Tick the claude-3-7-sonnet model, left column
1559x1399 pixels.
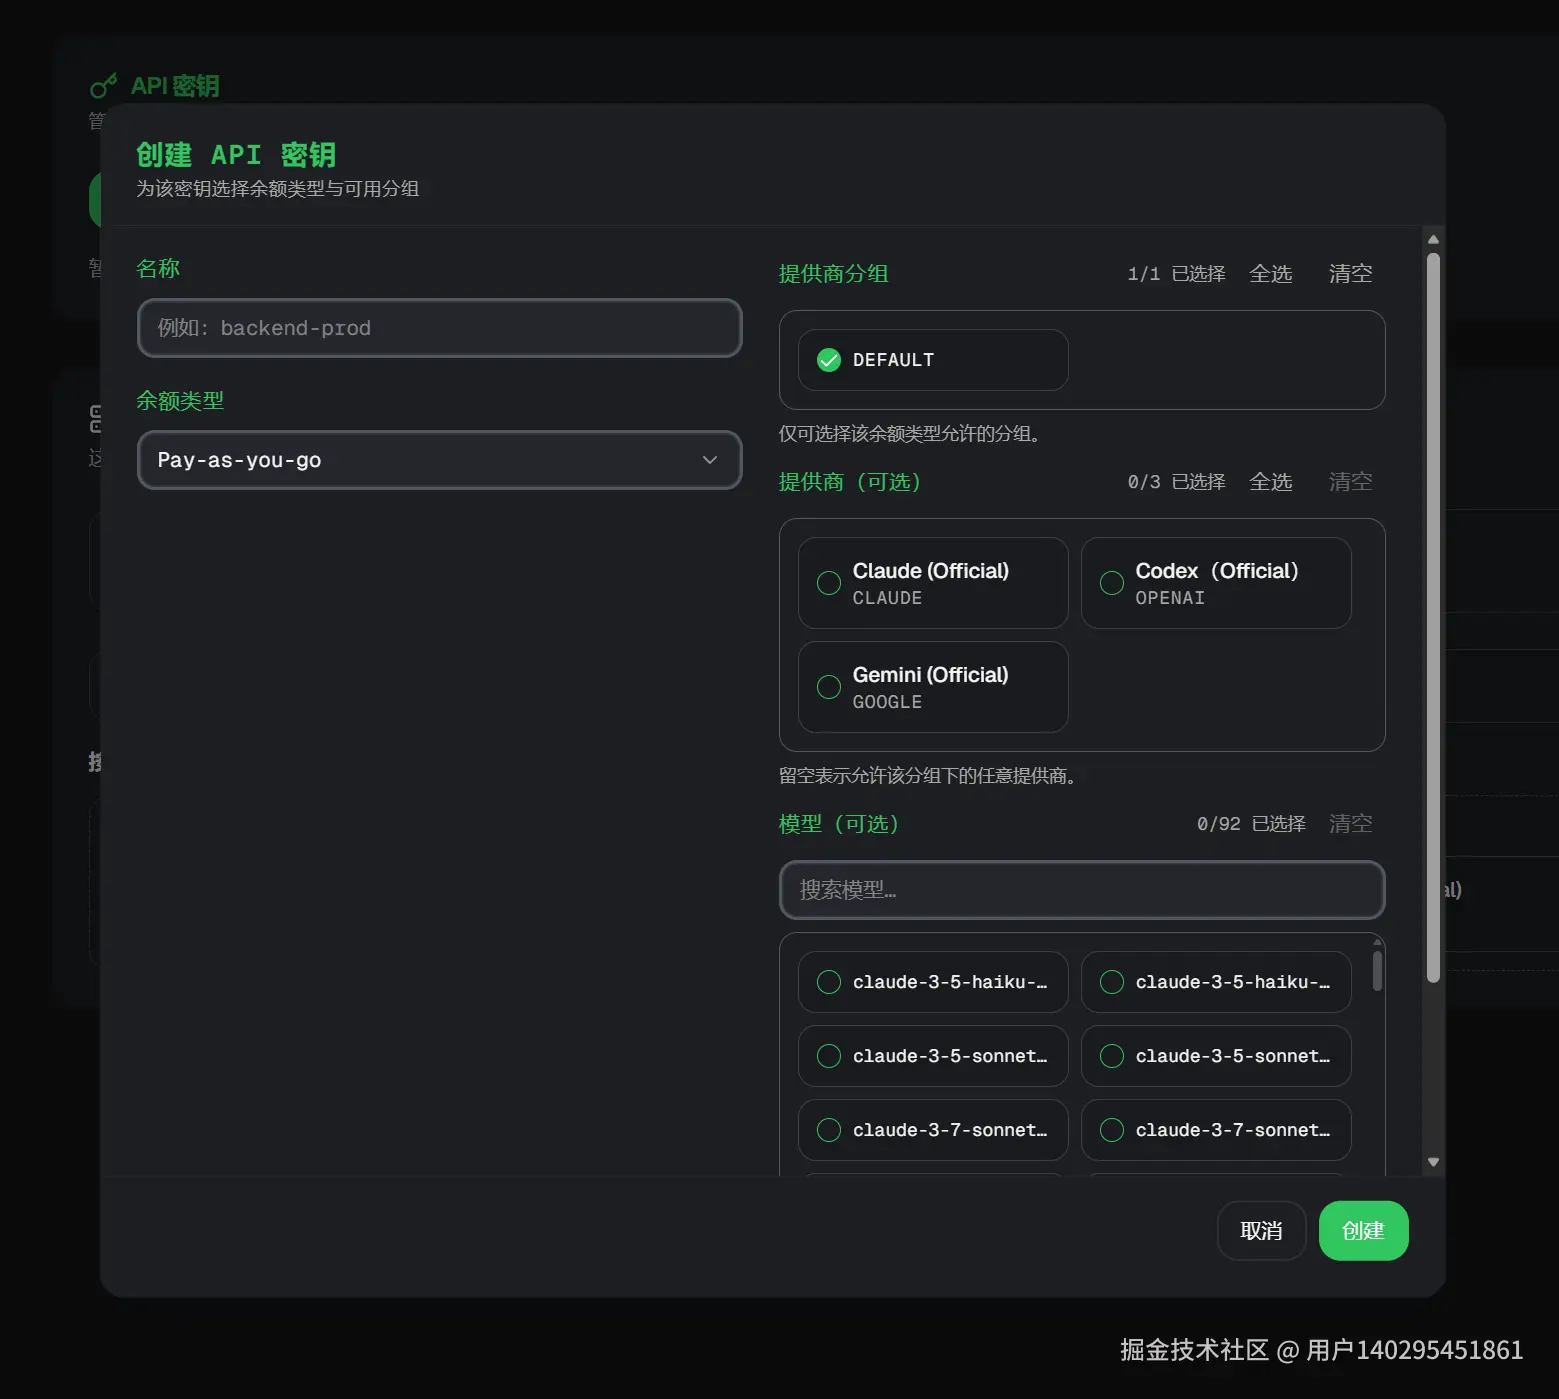[x=933, y=1130]
